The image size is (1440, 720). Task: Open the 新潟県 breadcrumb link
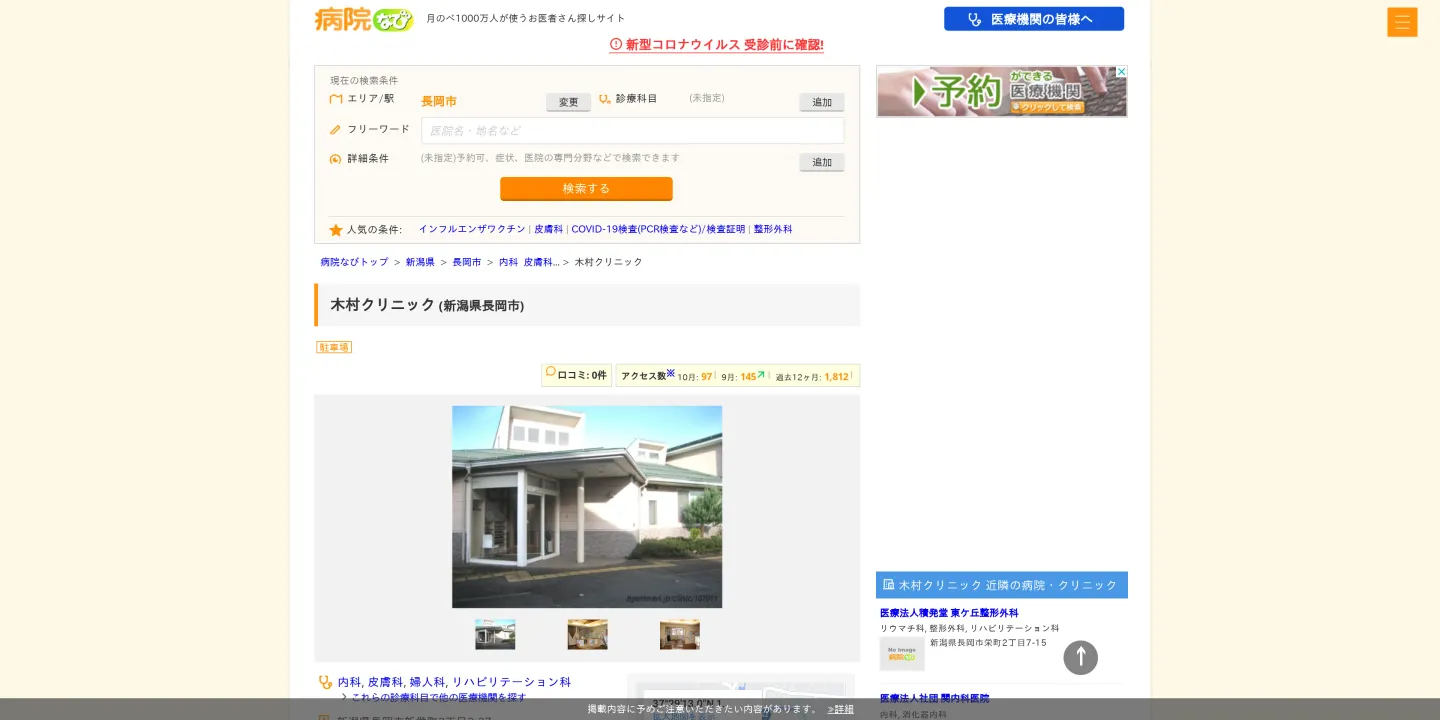[420, 262]
